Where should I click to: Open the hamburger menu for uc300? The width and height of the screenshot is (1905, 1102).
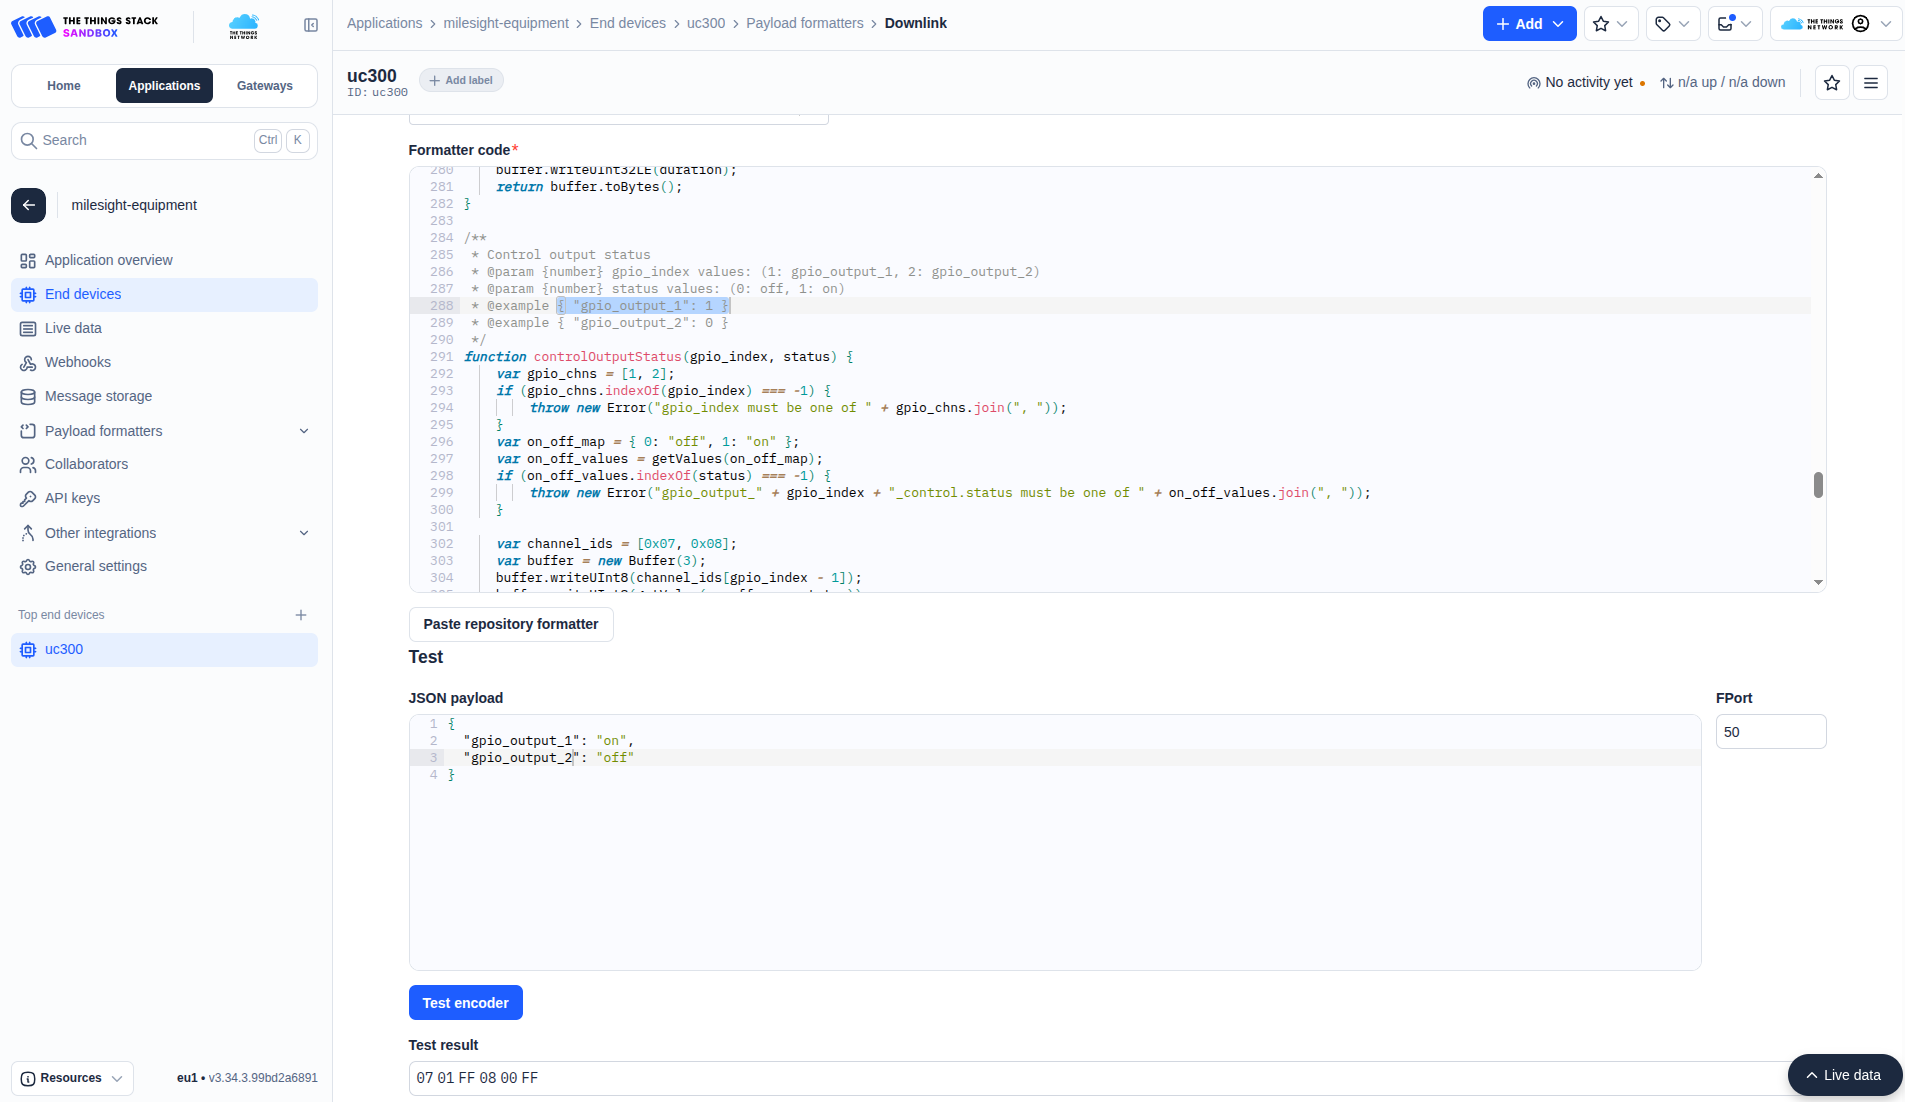tap(1870, 83)
